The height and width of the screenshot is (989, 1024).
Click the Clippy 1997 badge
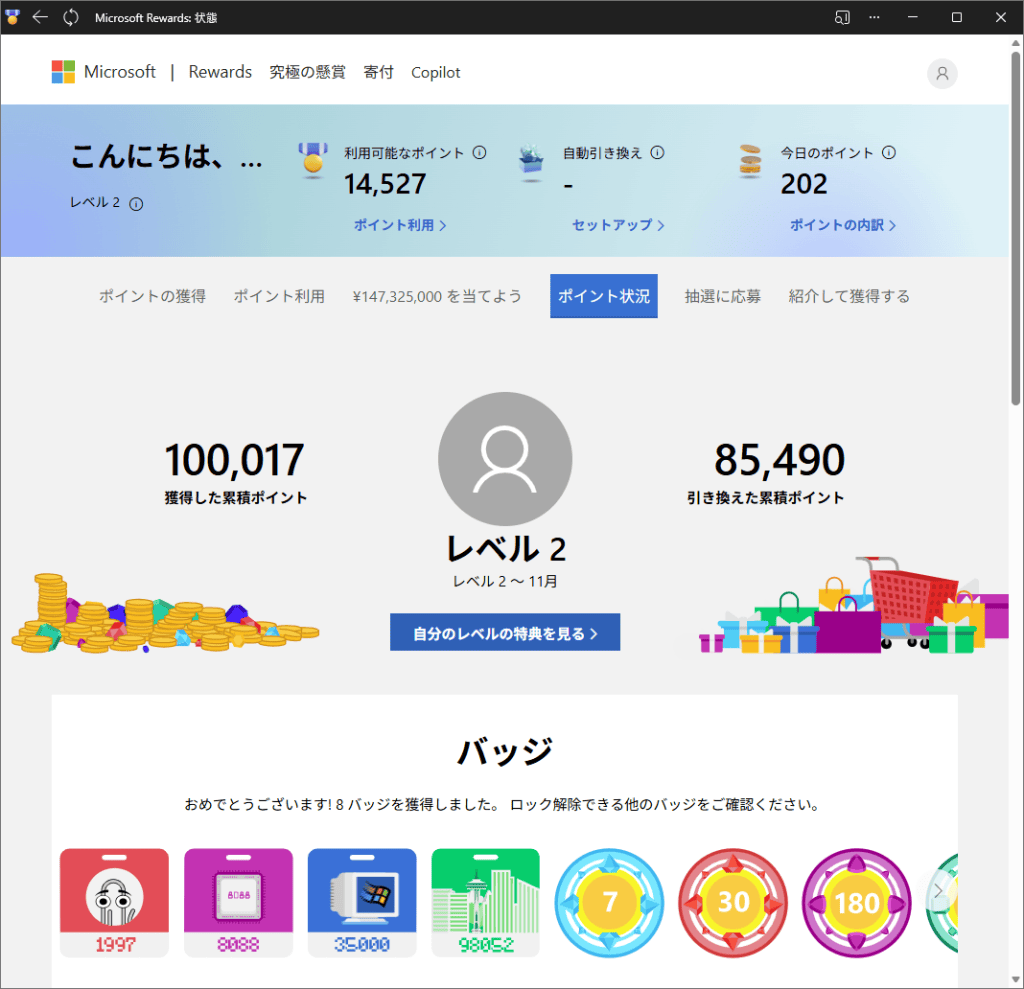click(x=114, y=902)
